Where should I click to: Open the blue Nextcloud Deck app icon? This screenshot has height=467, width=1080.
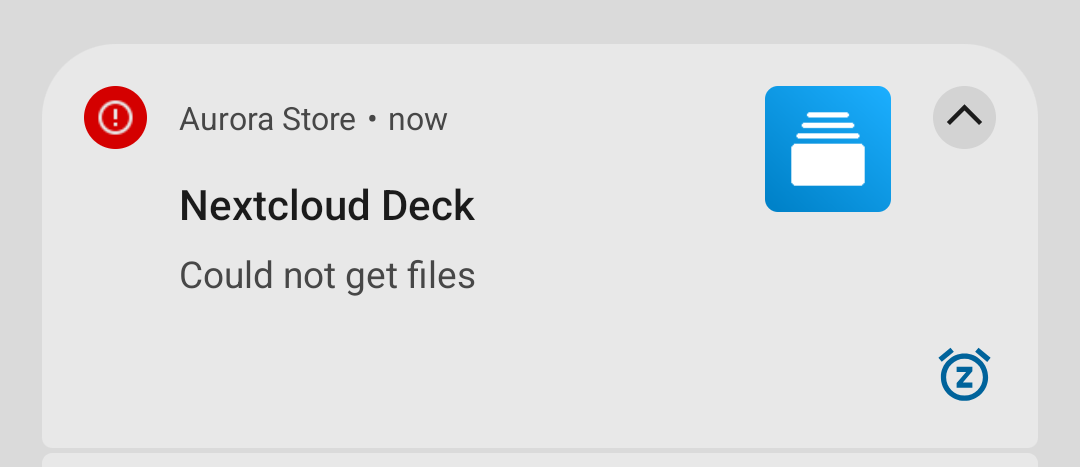[827, 149]
